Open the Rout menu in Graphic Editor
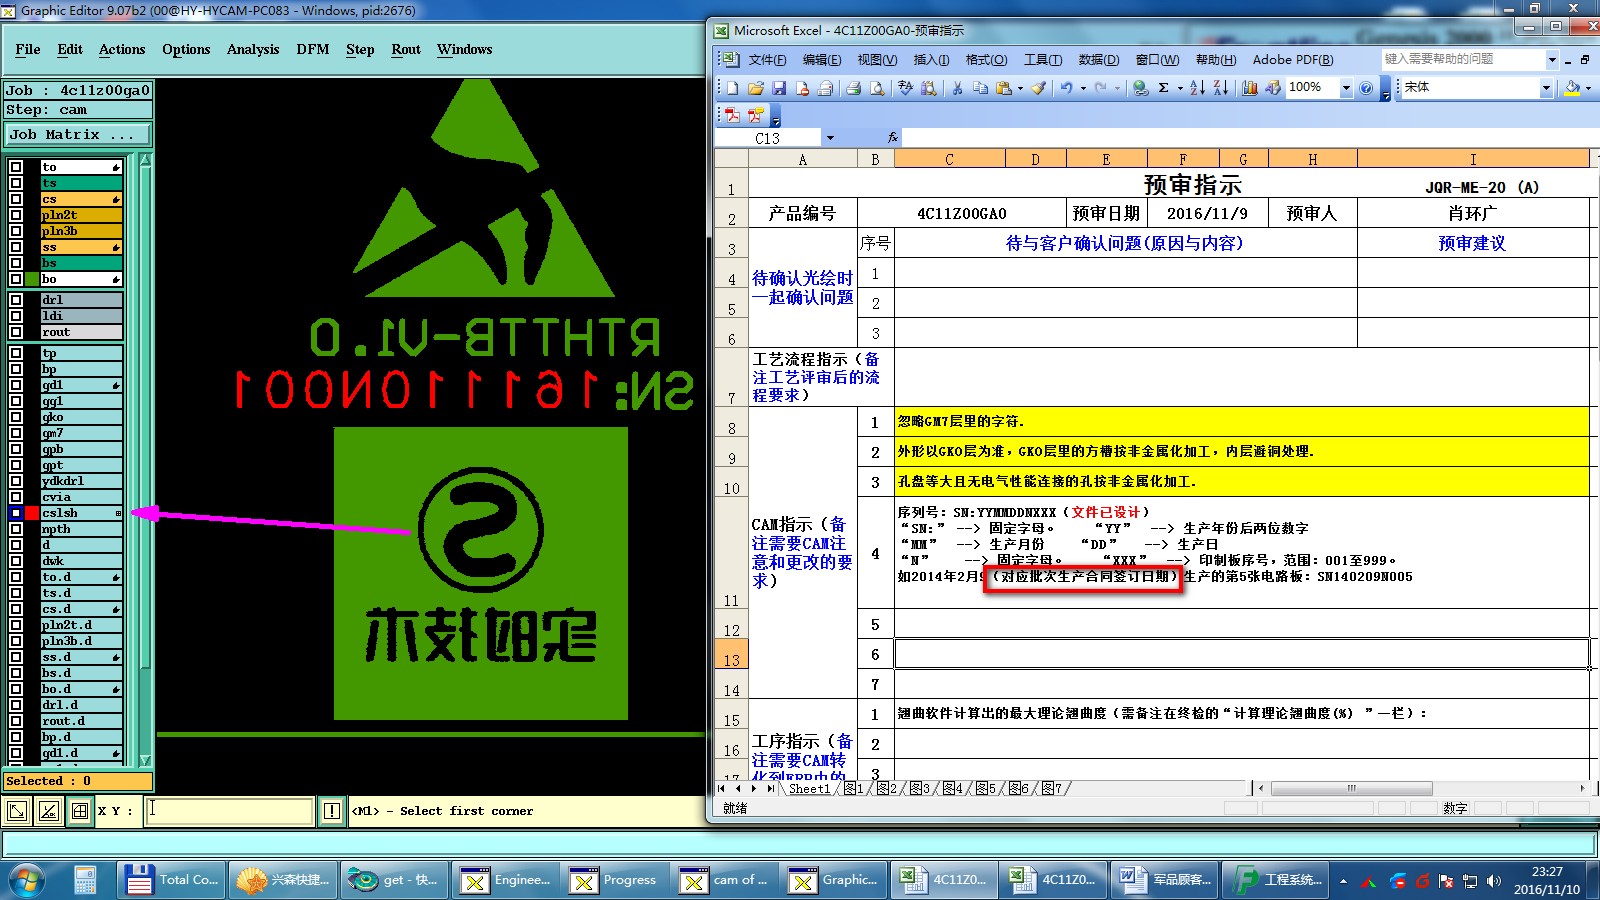The height and width of the screenshot is (900, 1600). point(406,49)
